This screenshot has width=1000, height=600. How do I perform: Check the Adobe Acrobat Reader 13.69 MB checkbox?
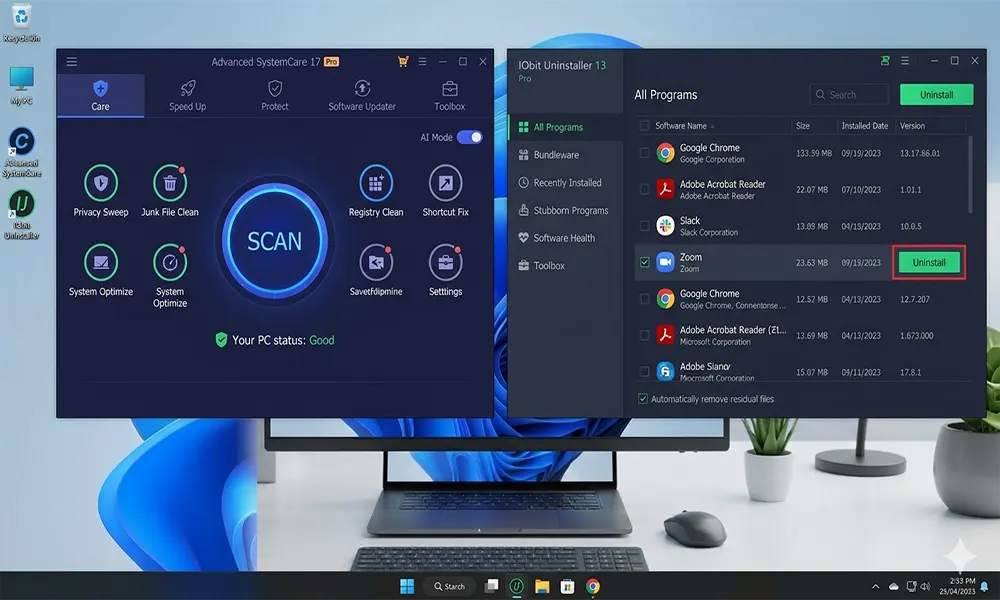click(644, 335)
